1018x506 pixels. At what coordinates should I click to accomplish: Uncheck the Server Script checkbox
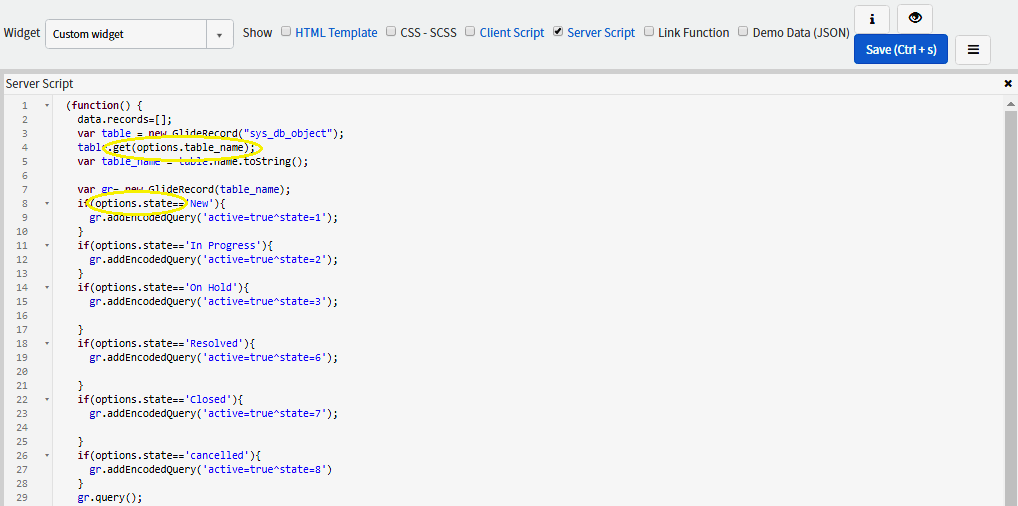coord(558,32)
